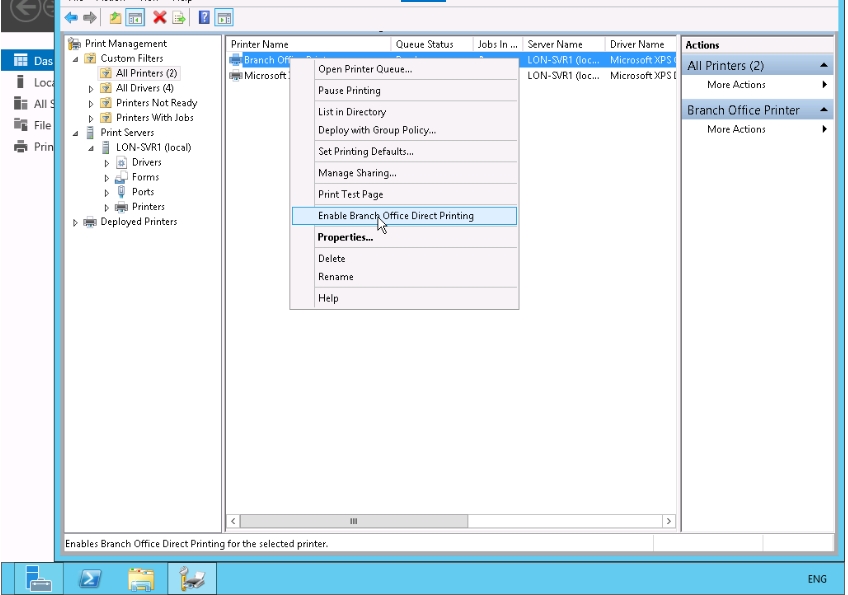Choose Enable Branch Office Direct Printing
This screenshot has width=848, height=595.
coord(395,216)
